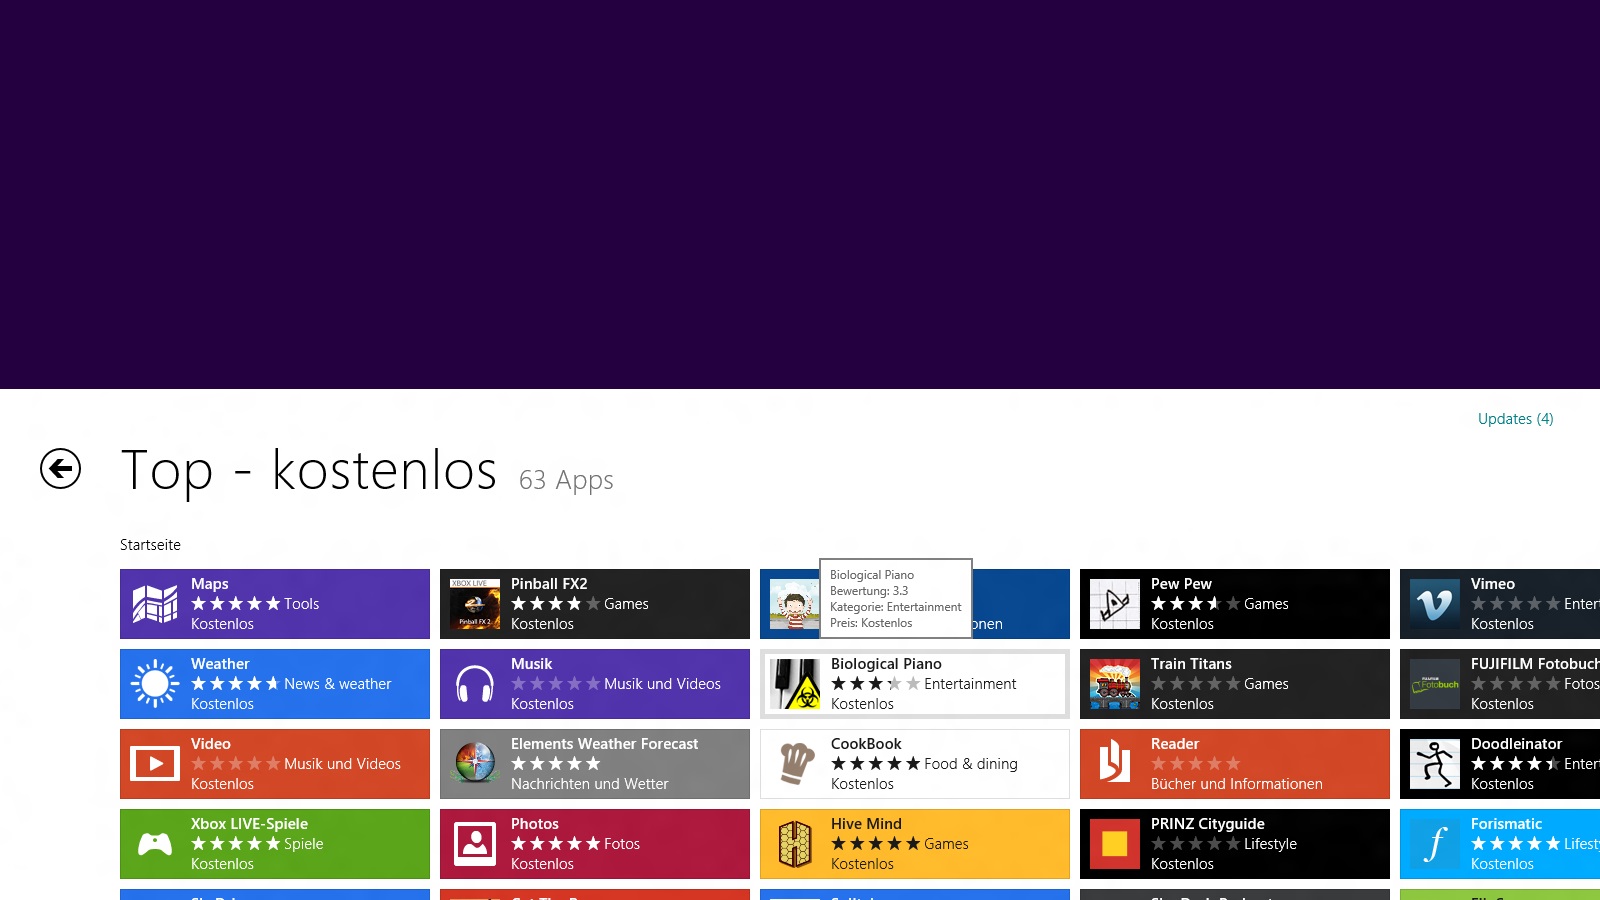The height and width of the screenshot is (900, 1600).
Task: Select the Weather tile title
Action: click(x=220, y=664)
